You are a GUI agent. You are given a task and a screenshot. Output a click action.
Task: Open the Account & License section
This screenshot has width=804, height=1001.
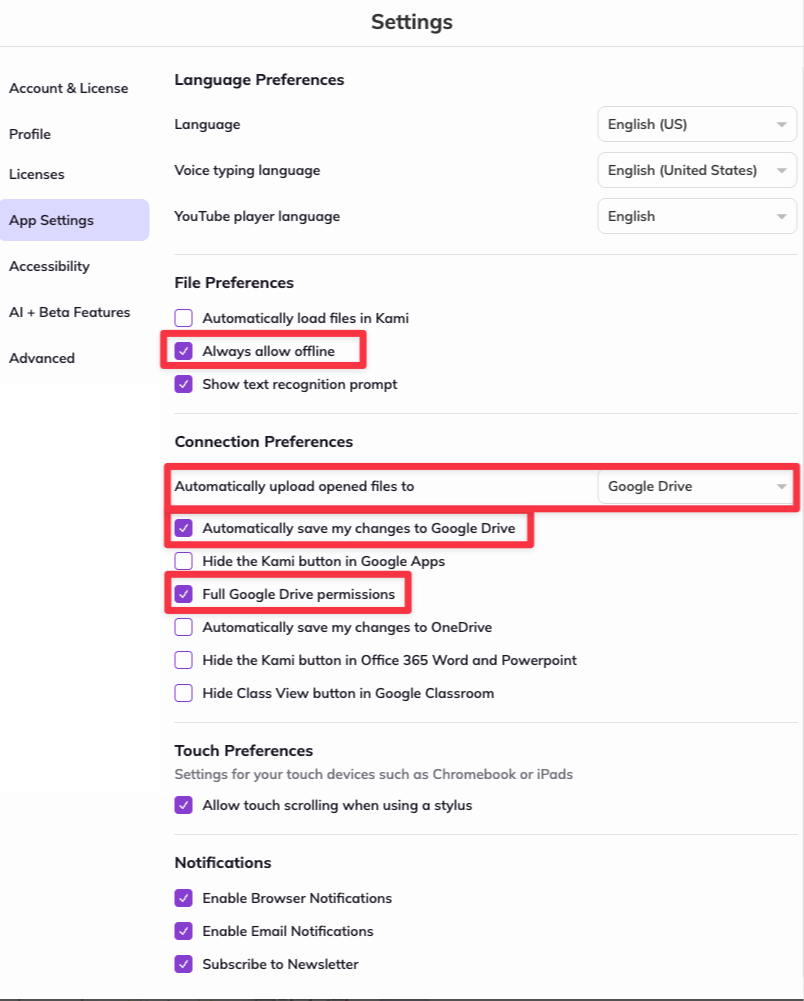pyautogui.click(x=68, y=88)
